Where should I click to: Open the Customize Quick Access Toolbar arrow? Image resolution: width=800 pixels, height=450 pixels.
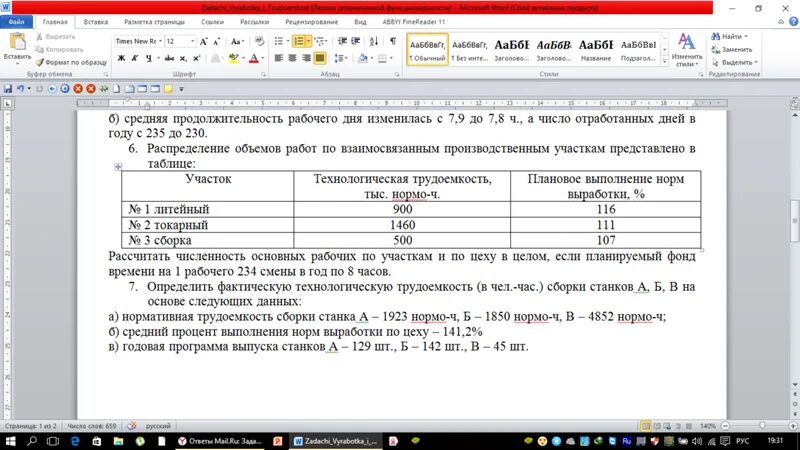181,89
